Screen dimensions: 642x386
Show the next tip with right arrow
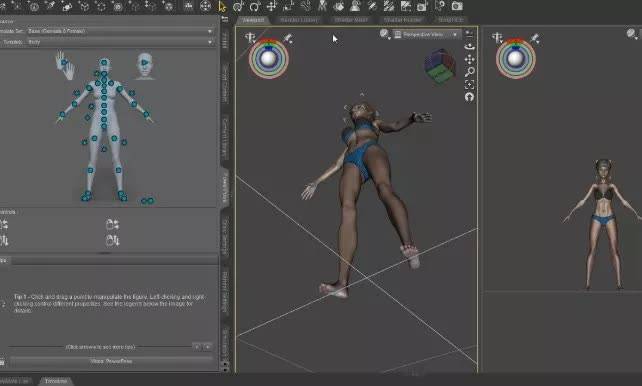click(208, 347)
